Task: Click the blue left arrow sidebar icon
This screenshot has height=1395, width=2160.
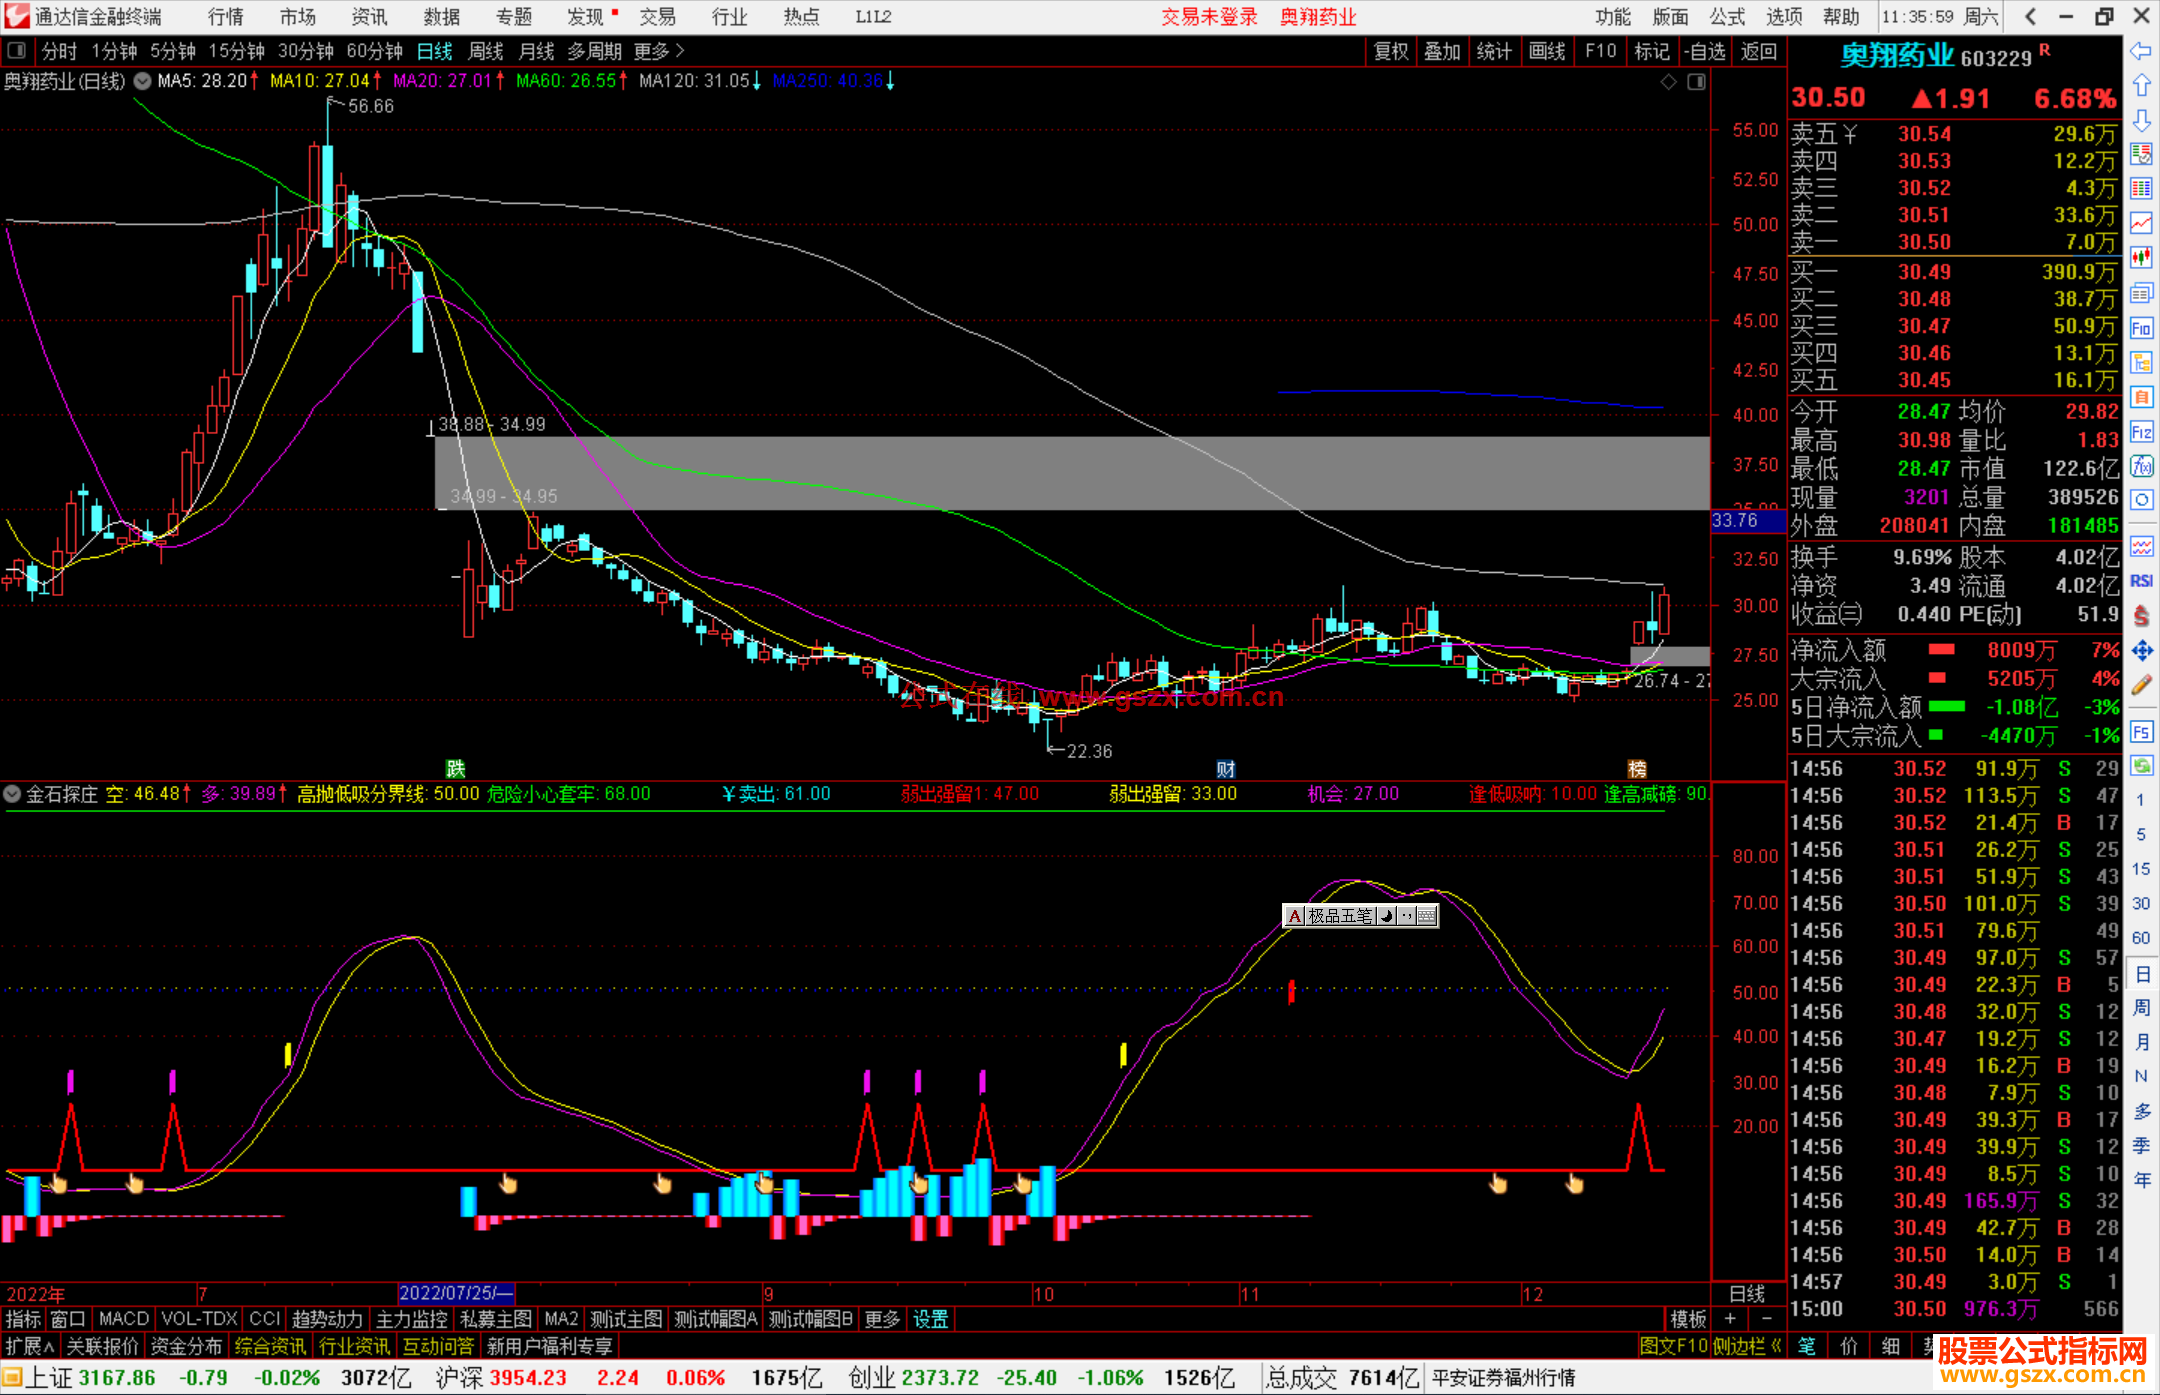Action: click(x=2141, y=51)
